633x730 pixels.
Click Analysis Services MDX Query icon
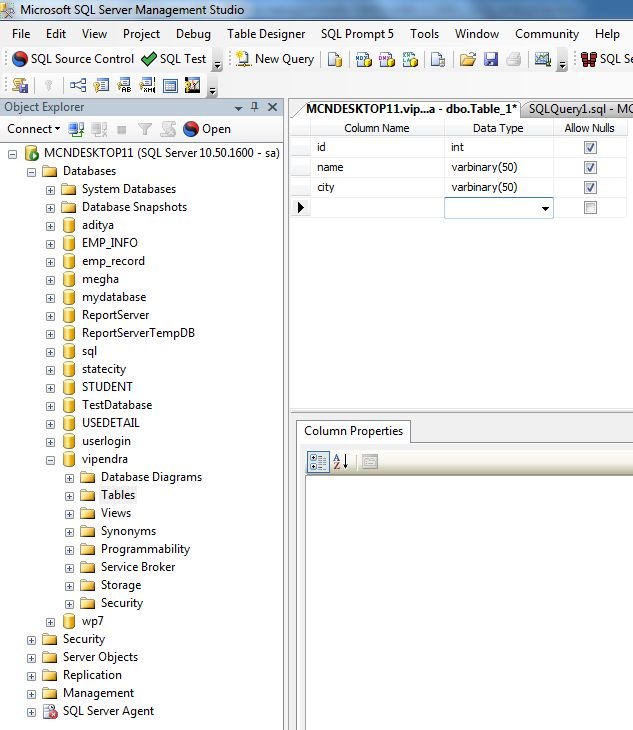364,60
